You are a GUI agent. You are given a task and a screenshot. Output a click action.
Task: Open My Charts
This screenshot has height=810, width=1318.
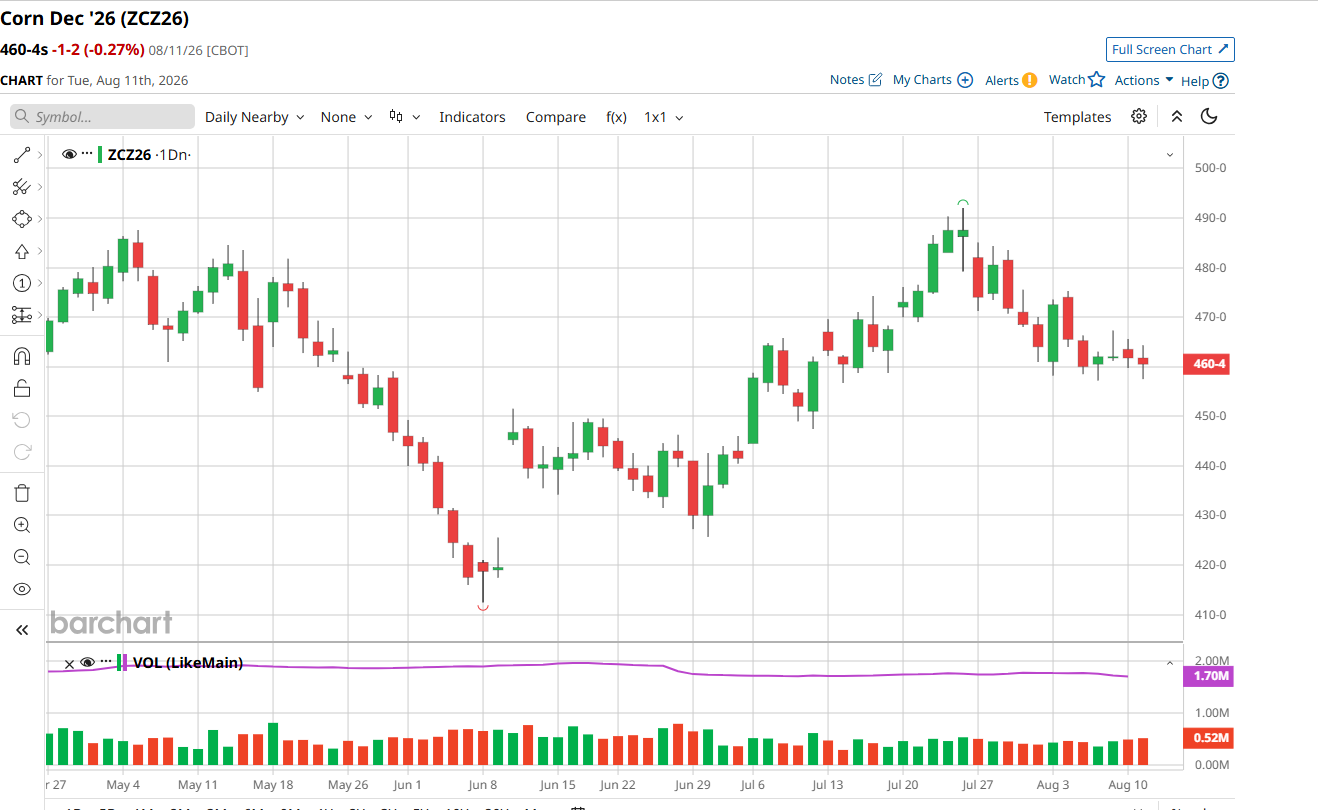[933, 80]
